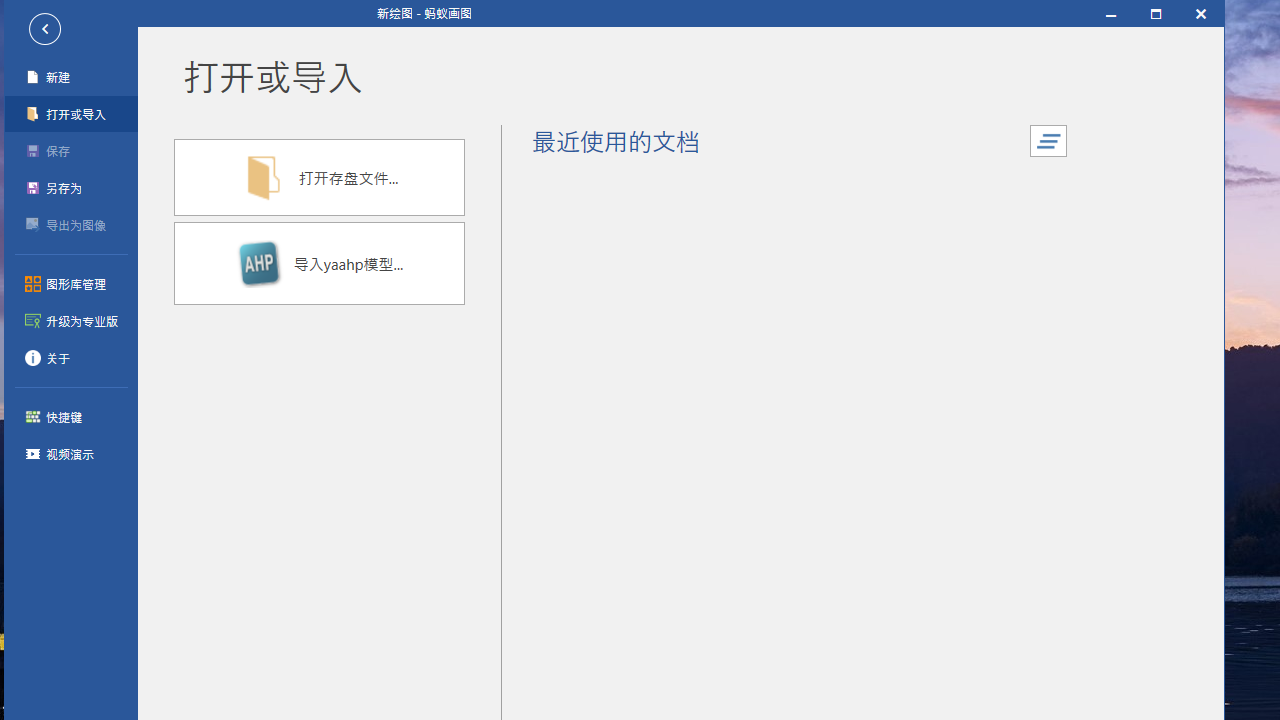Click the grayed 保存 save icon
This screenshot has height=720, width=1280.
coord(33,151)
